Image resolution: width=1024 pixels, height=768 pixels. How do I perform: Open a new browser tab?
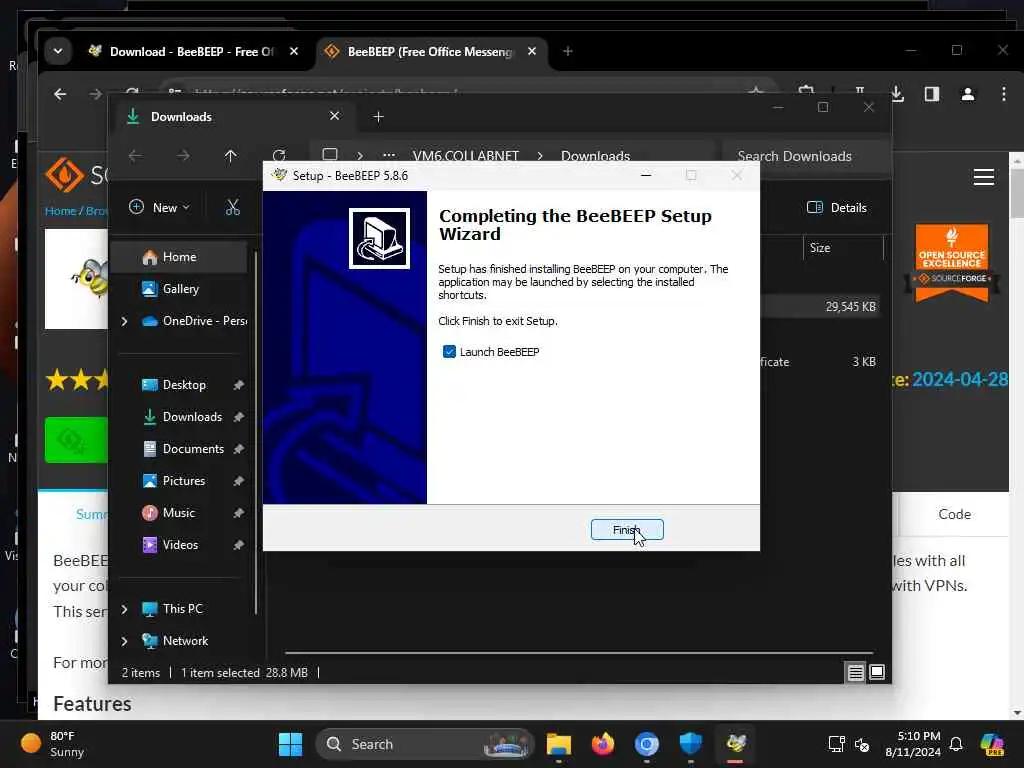[x=568, y=51]
